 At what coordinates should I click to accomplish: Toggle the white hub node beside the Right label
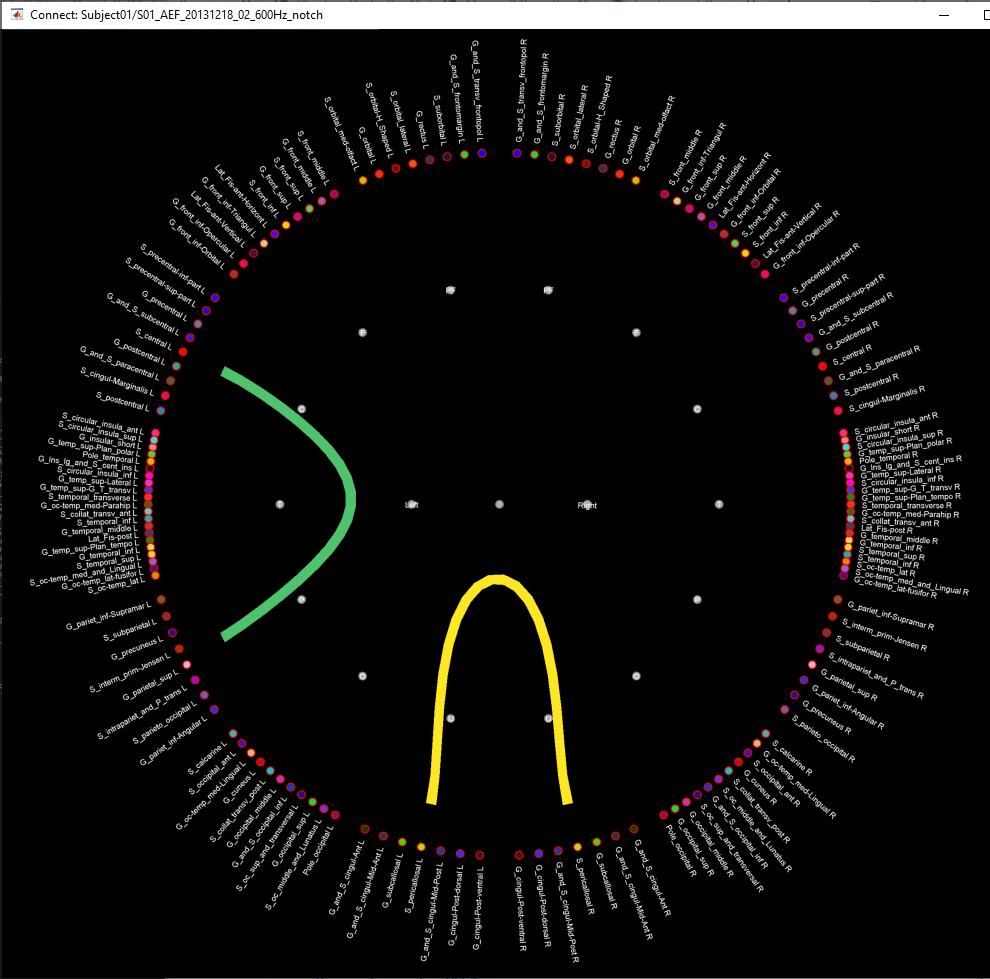588,505
